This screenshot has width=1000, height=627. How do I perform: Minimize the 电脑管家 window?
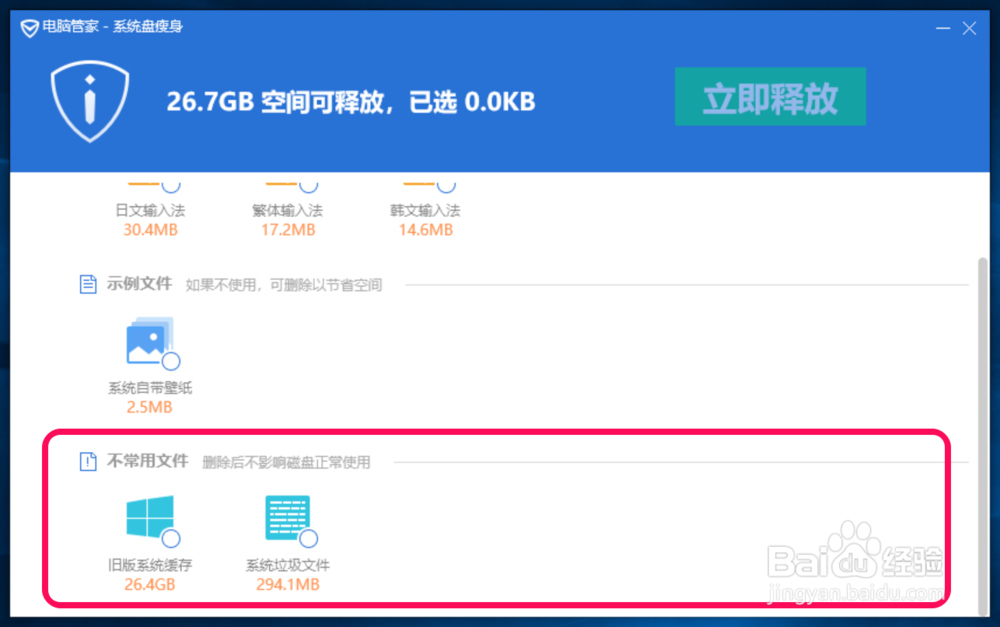click(x=942, y=28)
